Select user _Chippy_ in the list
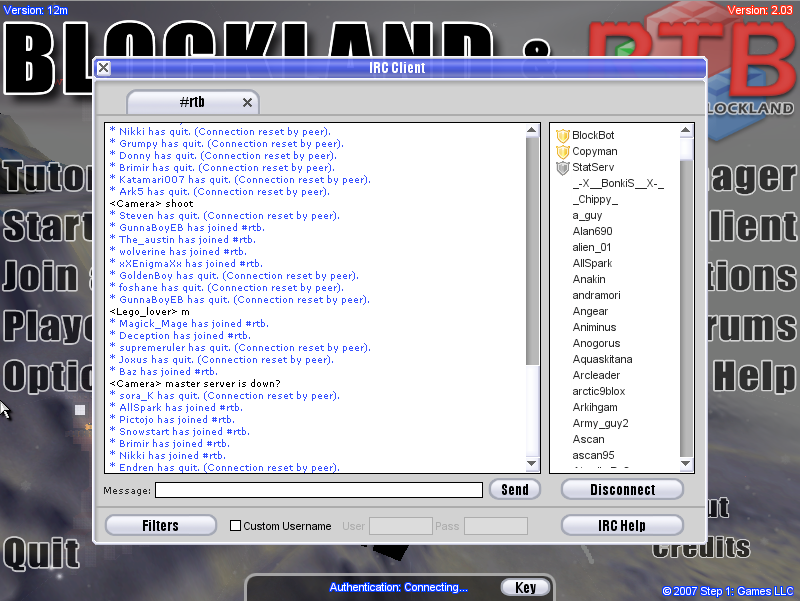 pyautogui.click(x=595, y=199)
